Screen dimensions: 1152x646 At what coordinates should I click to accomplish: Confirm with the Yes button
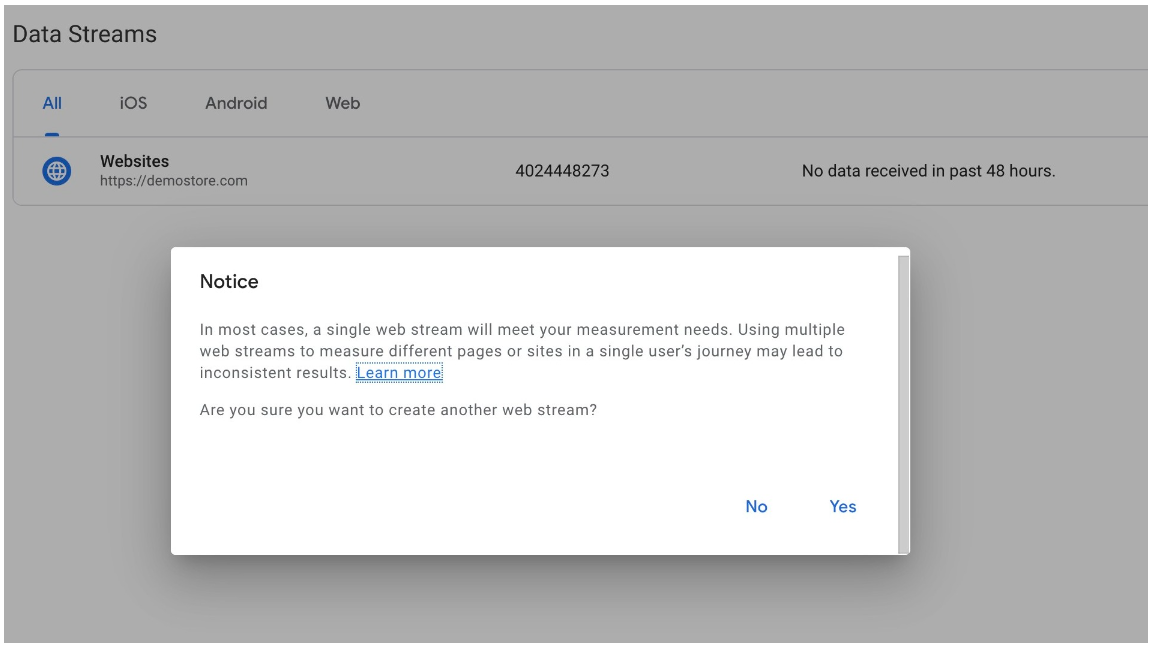(842, 507)
